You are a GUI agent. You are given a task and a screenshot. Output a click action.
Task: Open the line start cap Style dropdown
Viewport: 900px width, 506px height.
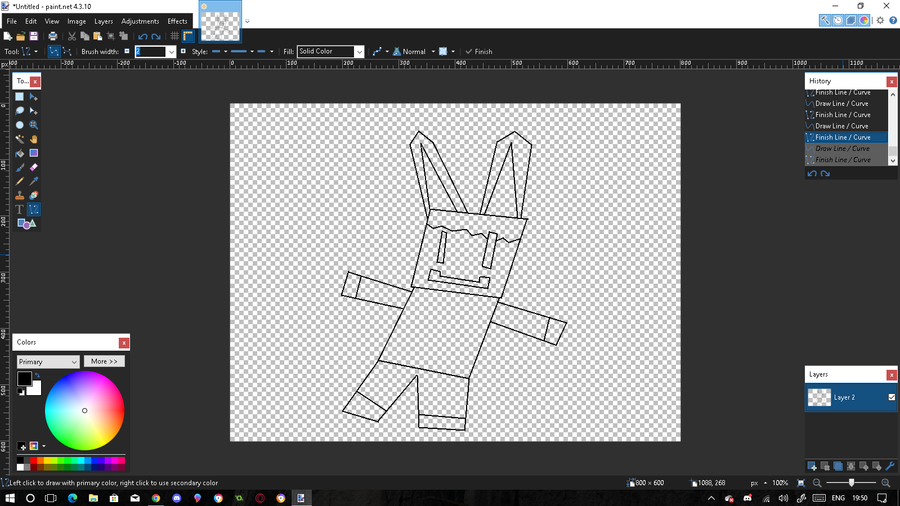220,52
